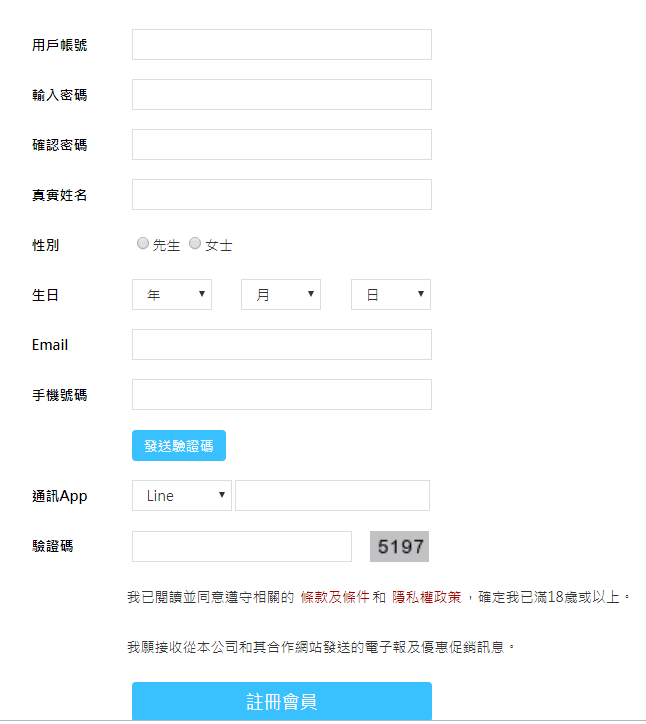Open the 年 birth year dropdown
This screenshot has width=646, height=724.
click(x=172, y=295)
